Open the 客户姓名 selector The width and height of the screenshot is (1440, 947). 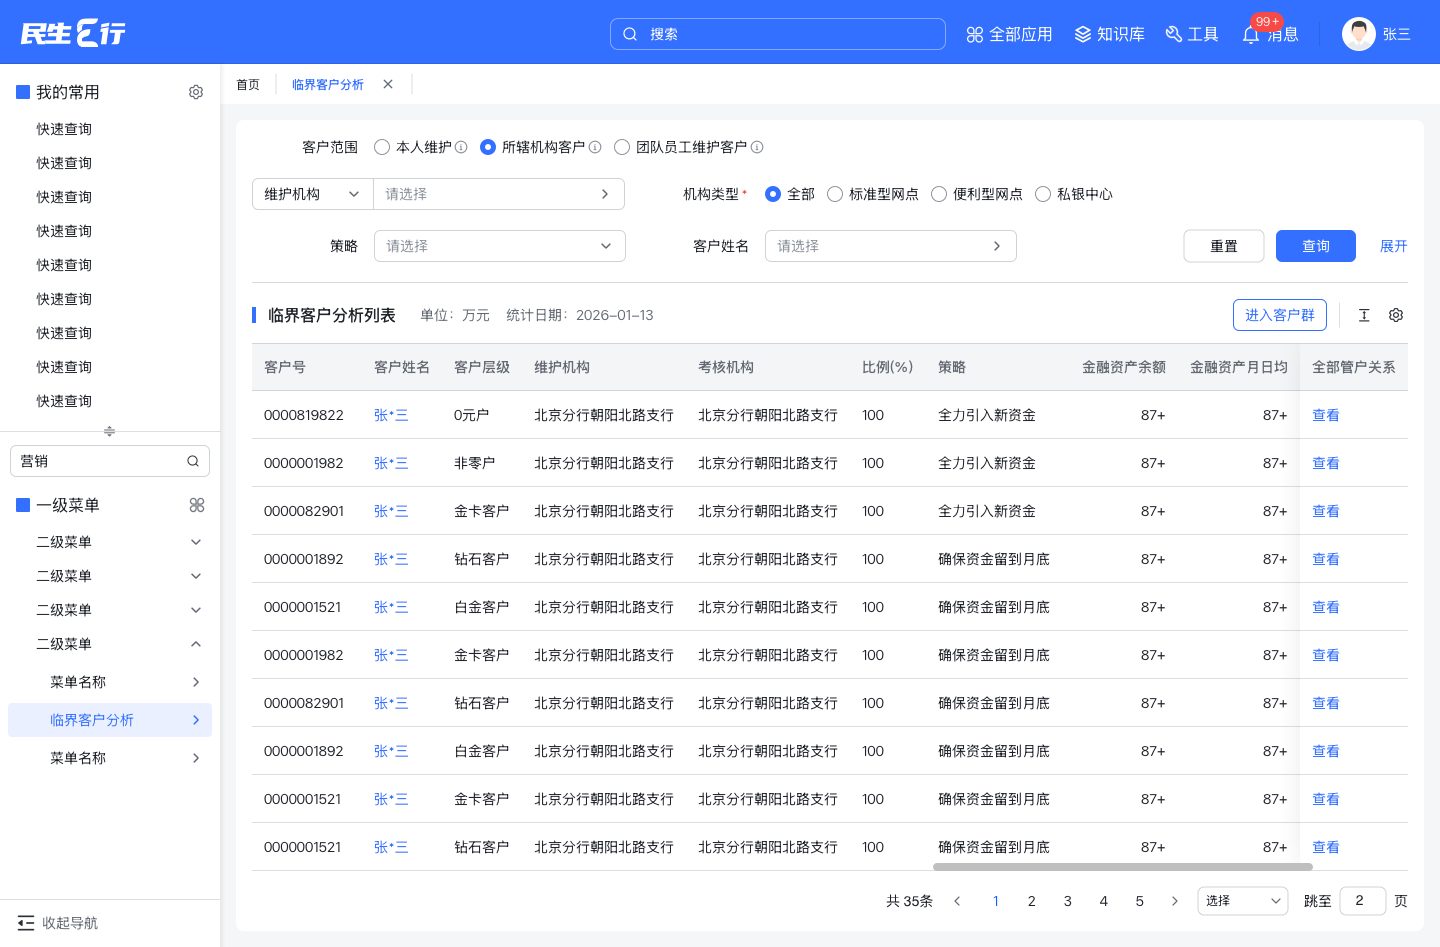891,246
